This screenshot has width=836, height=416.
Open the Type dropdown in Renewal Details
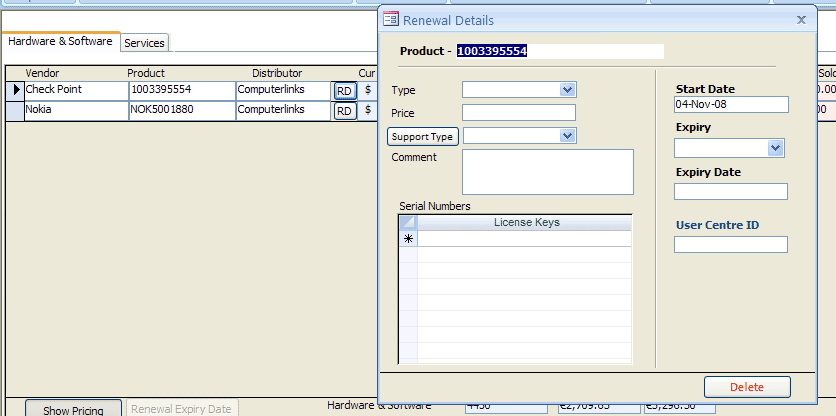click(x=568, y=90)
